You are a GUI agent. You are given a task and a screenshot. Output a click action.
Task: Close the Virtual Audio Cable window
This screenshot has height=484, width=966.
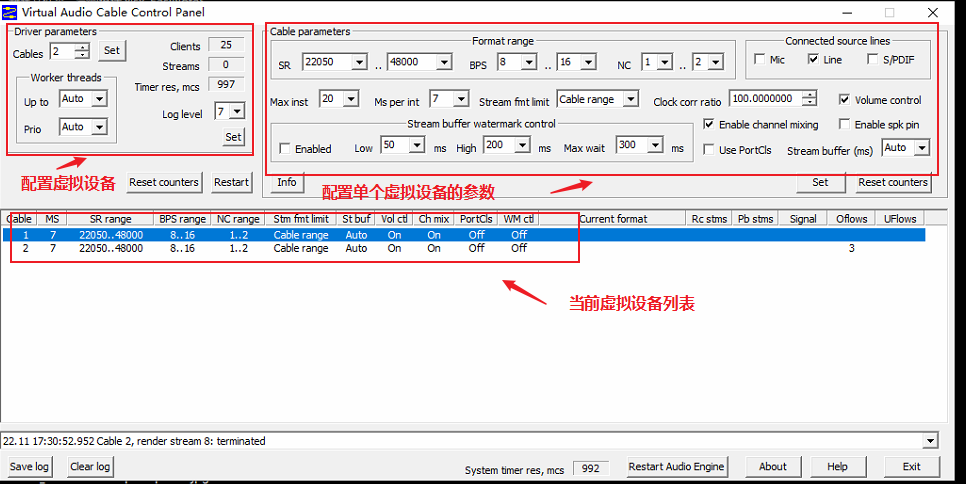(x=933, y=12)
